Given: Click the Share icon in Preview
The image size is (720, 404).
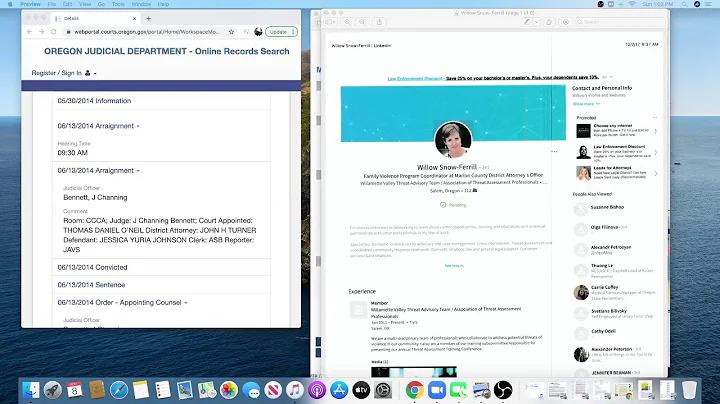Looking at the screenshot, I should (379, 22).
